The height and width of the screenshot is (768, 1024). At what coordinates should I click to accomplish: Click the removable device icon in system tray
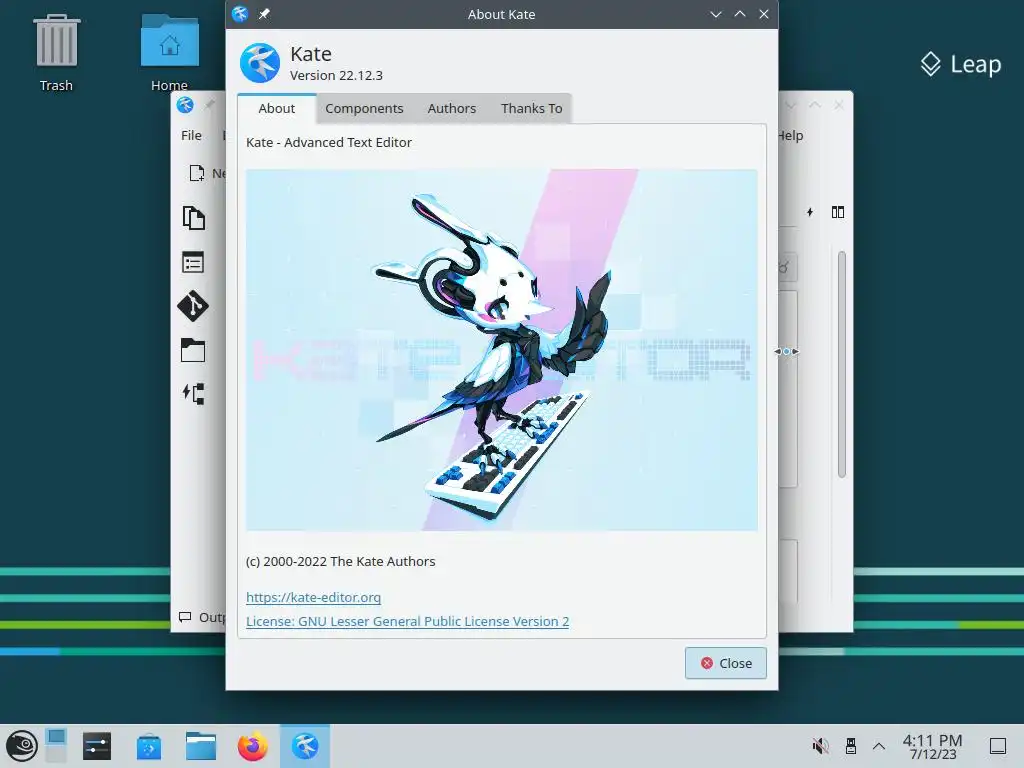tap(850, 746)
